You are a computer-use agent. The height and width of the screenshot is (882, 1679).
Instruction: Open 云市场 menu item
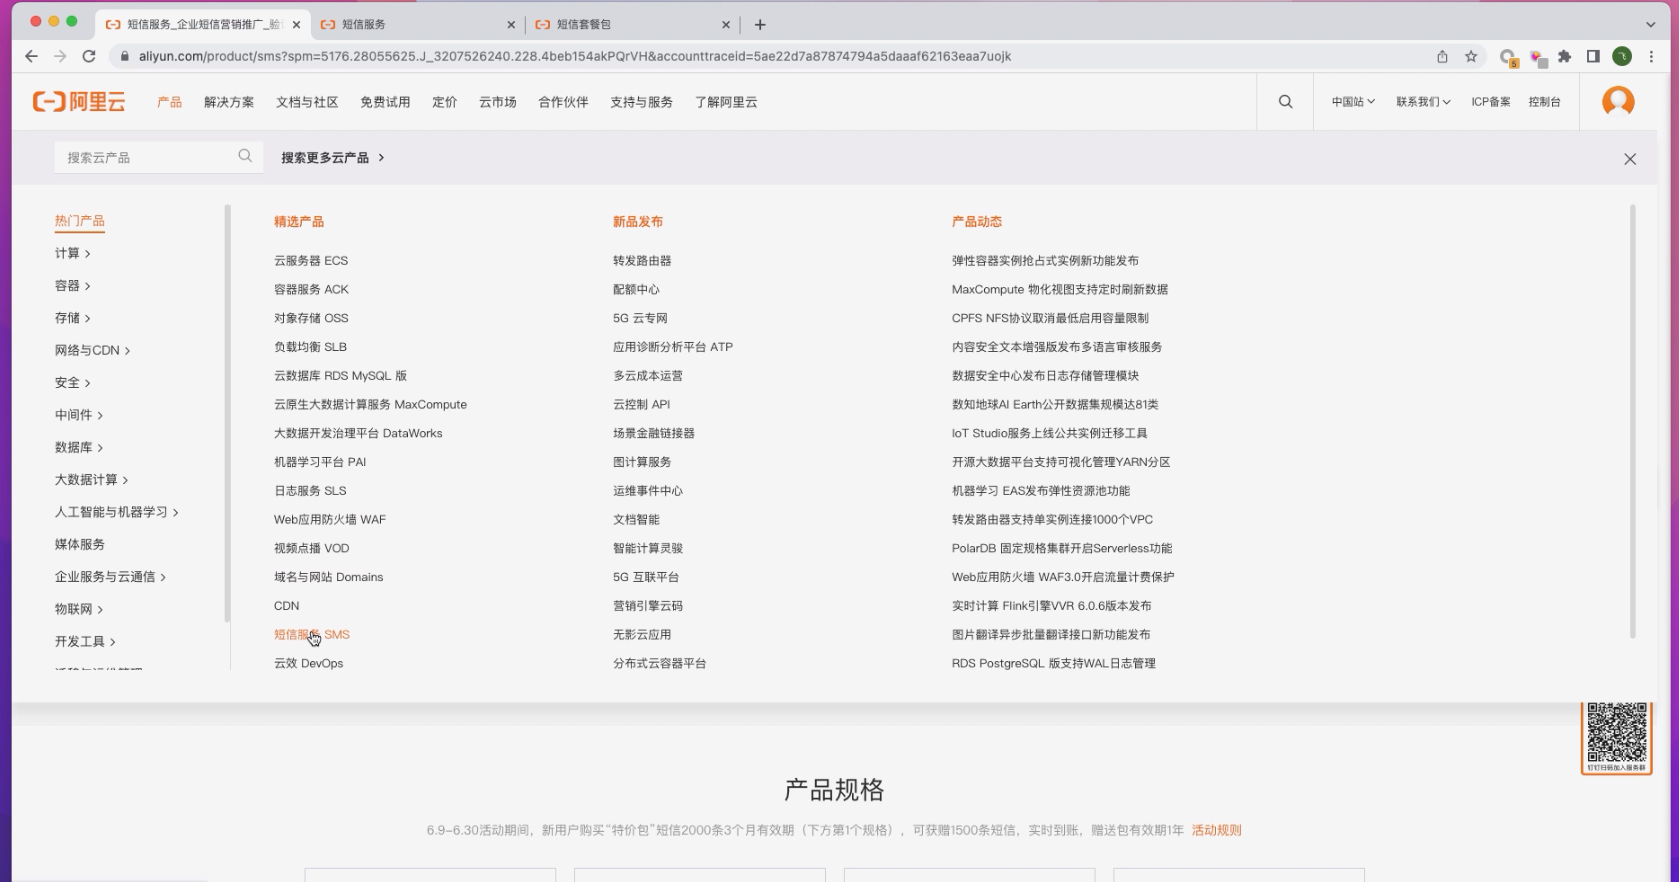pyautogui.click(x=497, y=102)
